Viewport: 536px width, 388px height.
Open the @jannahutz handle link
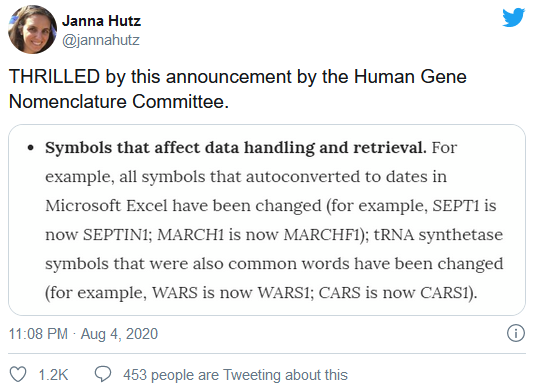click(101, 40)
